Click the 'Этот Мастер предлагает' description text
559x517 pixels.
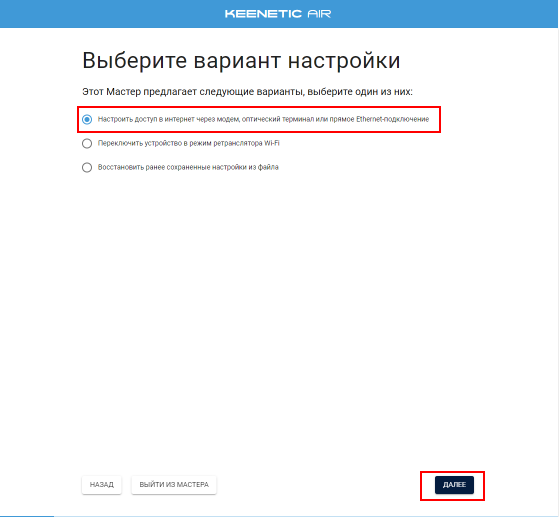[247, 92]
